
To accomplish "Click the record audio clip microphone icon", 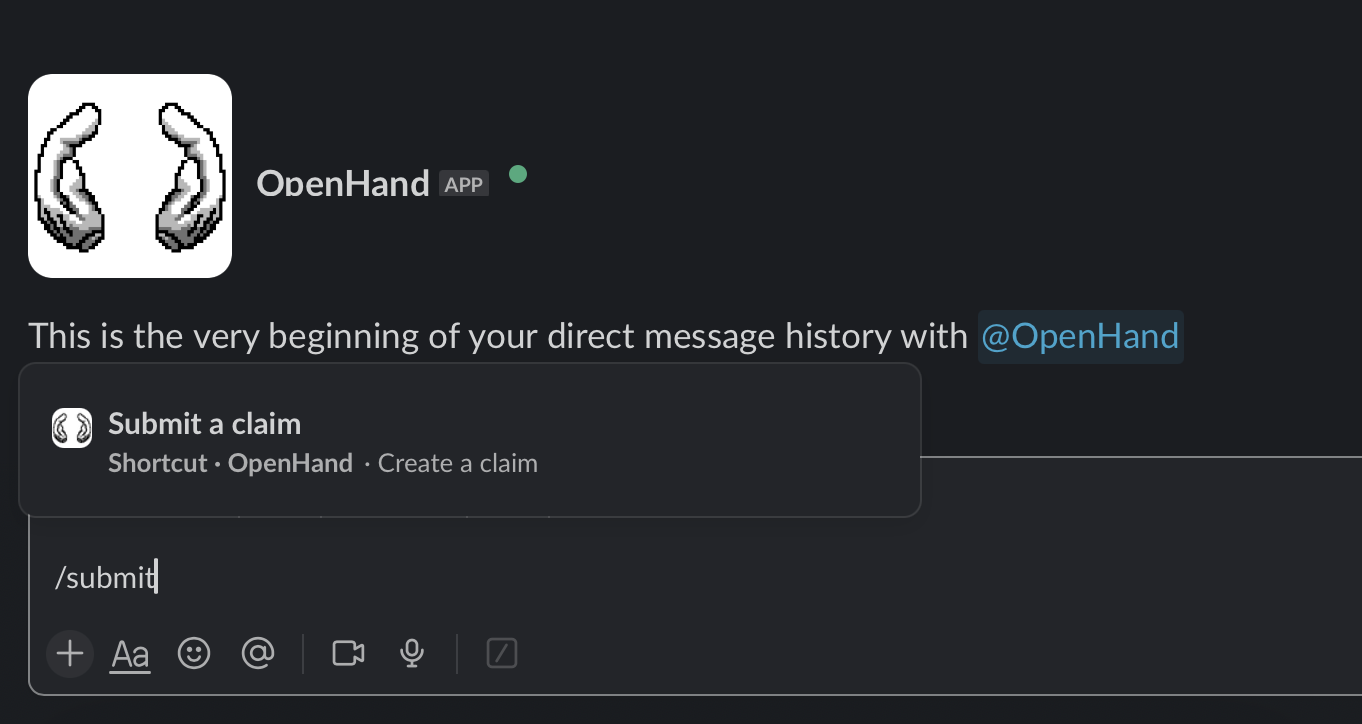I will pyautogui.click(x=412, y=653).
